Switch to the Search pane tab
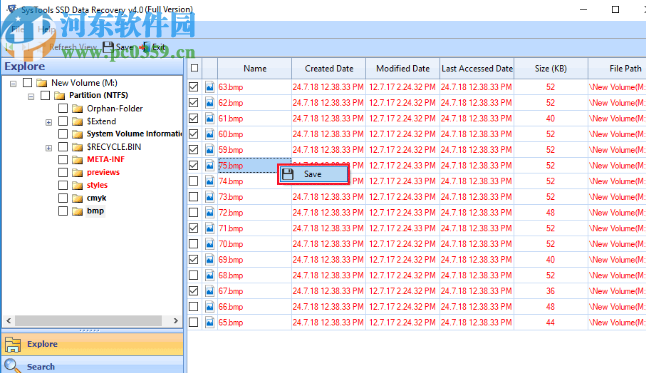Viewport: 646px width, 373px height. [92, 366]
